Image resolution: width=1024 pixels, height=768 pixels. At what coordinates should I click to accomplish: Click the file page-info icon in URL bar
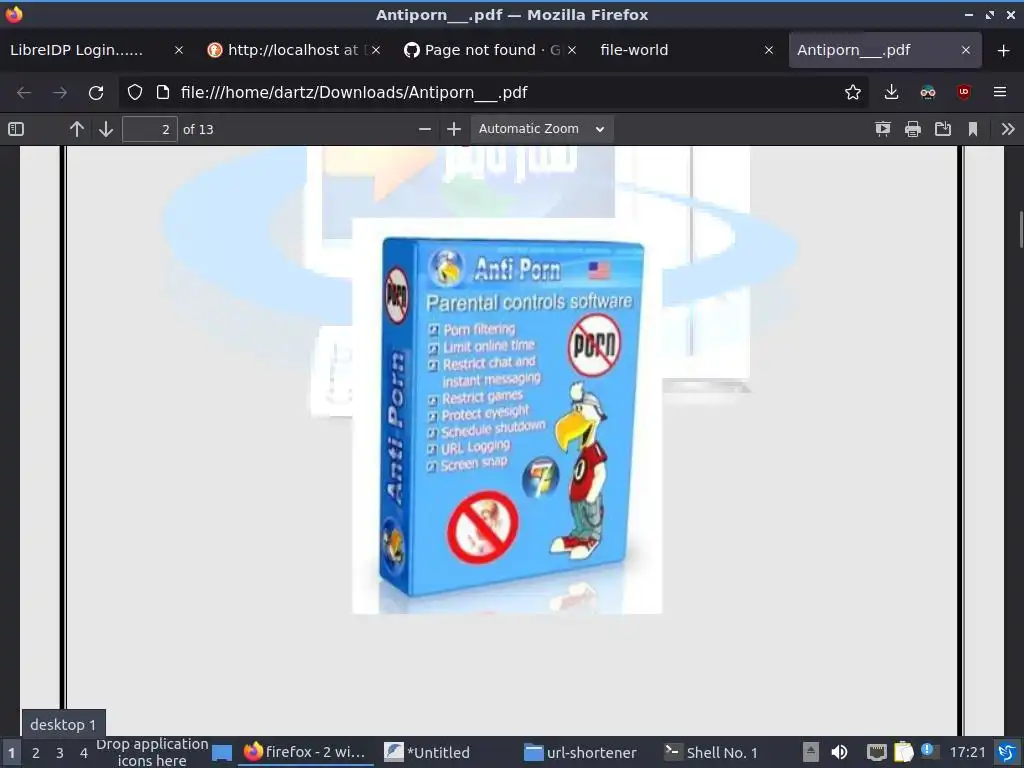163,93
